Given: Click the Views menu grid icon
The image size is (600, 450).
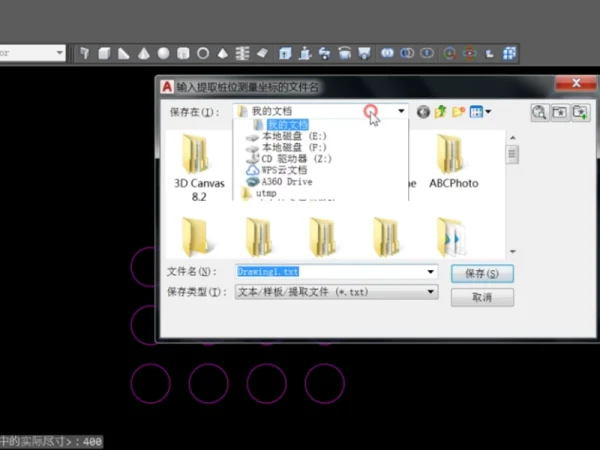Looking at the screenshot, I should coord(476,112).
